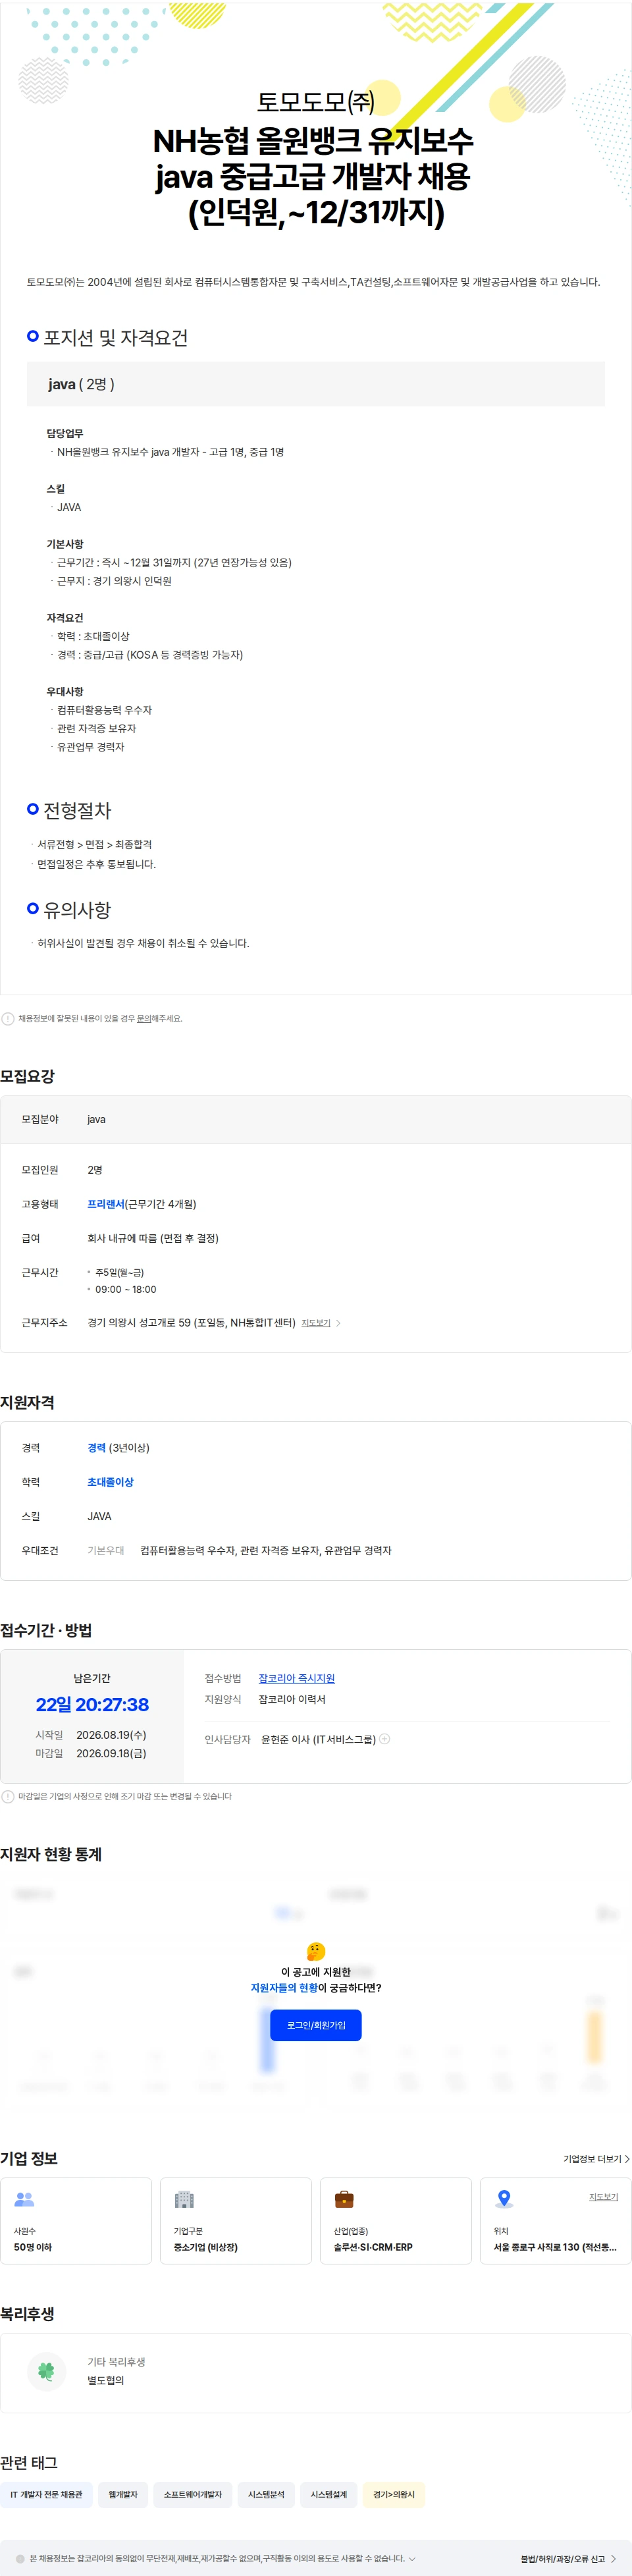Click the 사원수 people icon

25,2199
